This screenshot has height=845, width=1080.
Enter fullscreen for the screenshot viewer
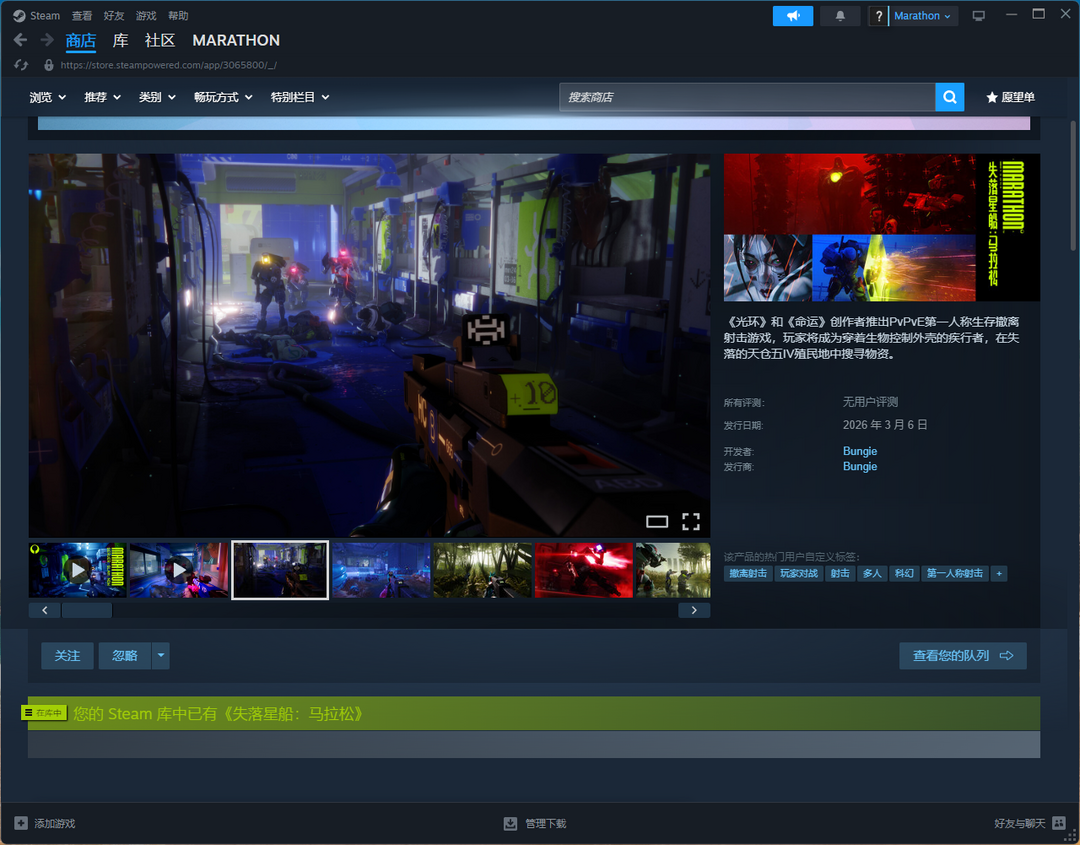coord(691,521)
